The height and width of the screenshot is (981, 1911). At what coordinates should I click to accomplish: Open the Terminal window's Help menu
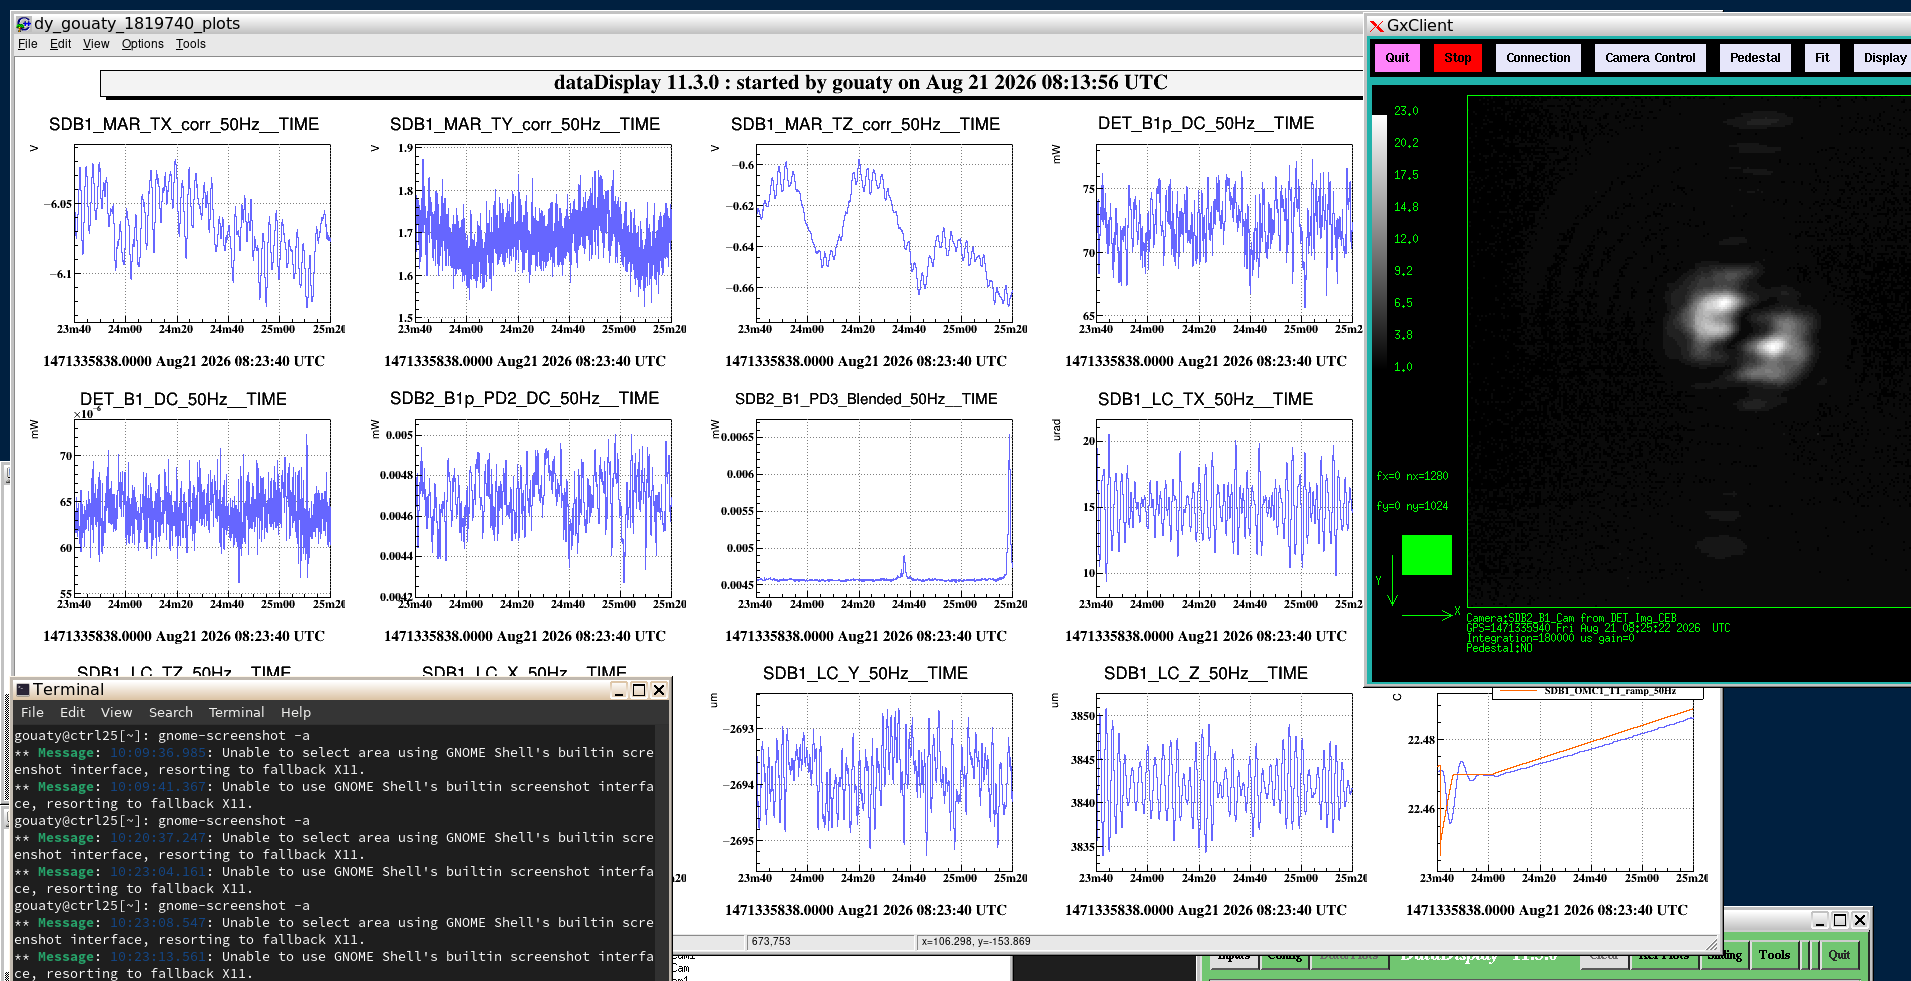295,712
